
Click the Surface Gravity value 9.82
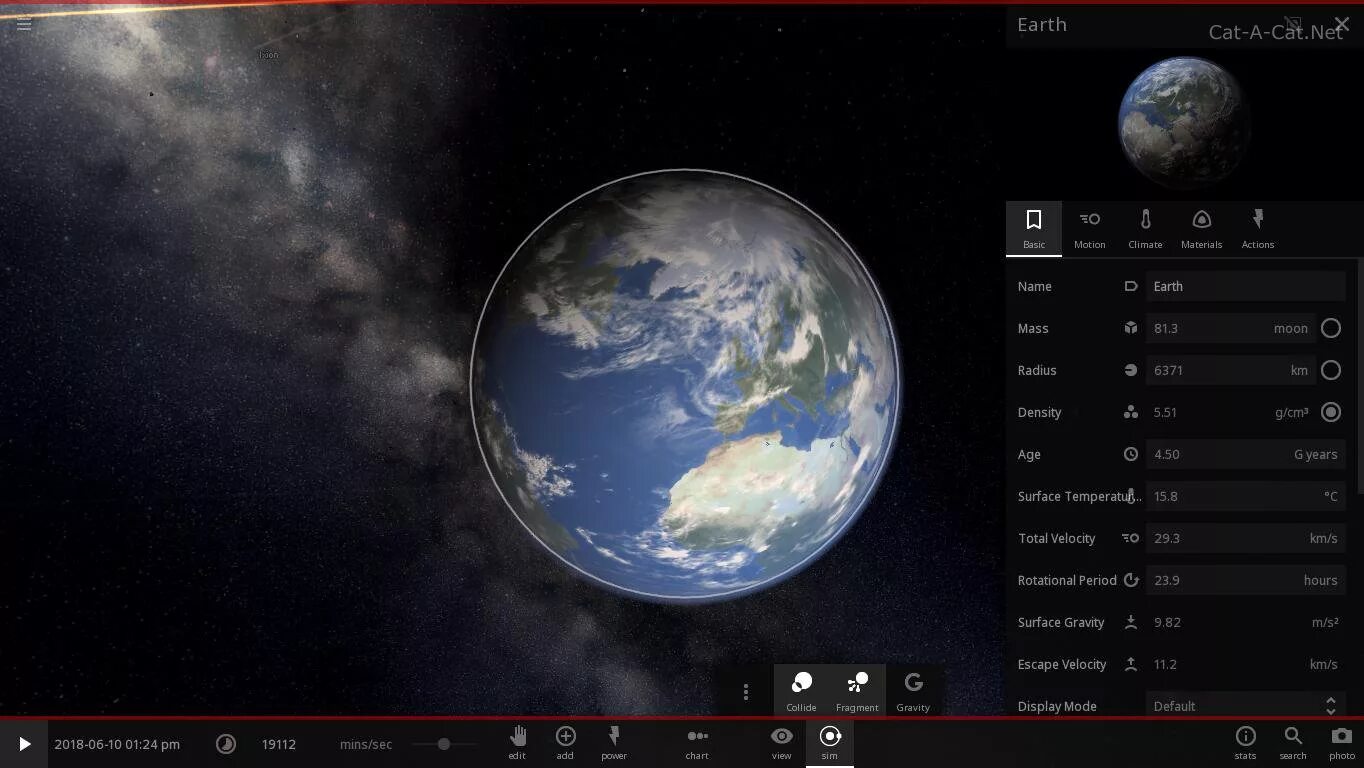pos(1167,622)
